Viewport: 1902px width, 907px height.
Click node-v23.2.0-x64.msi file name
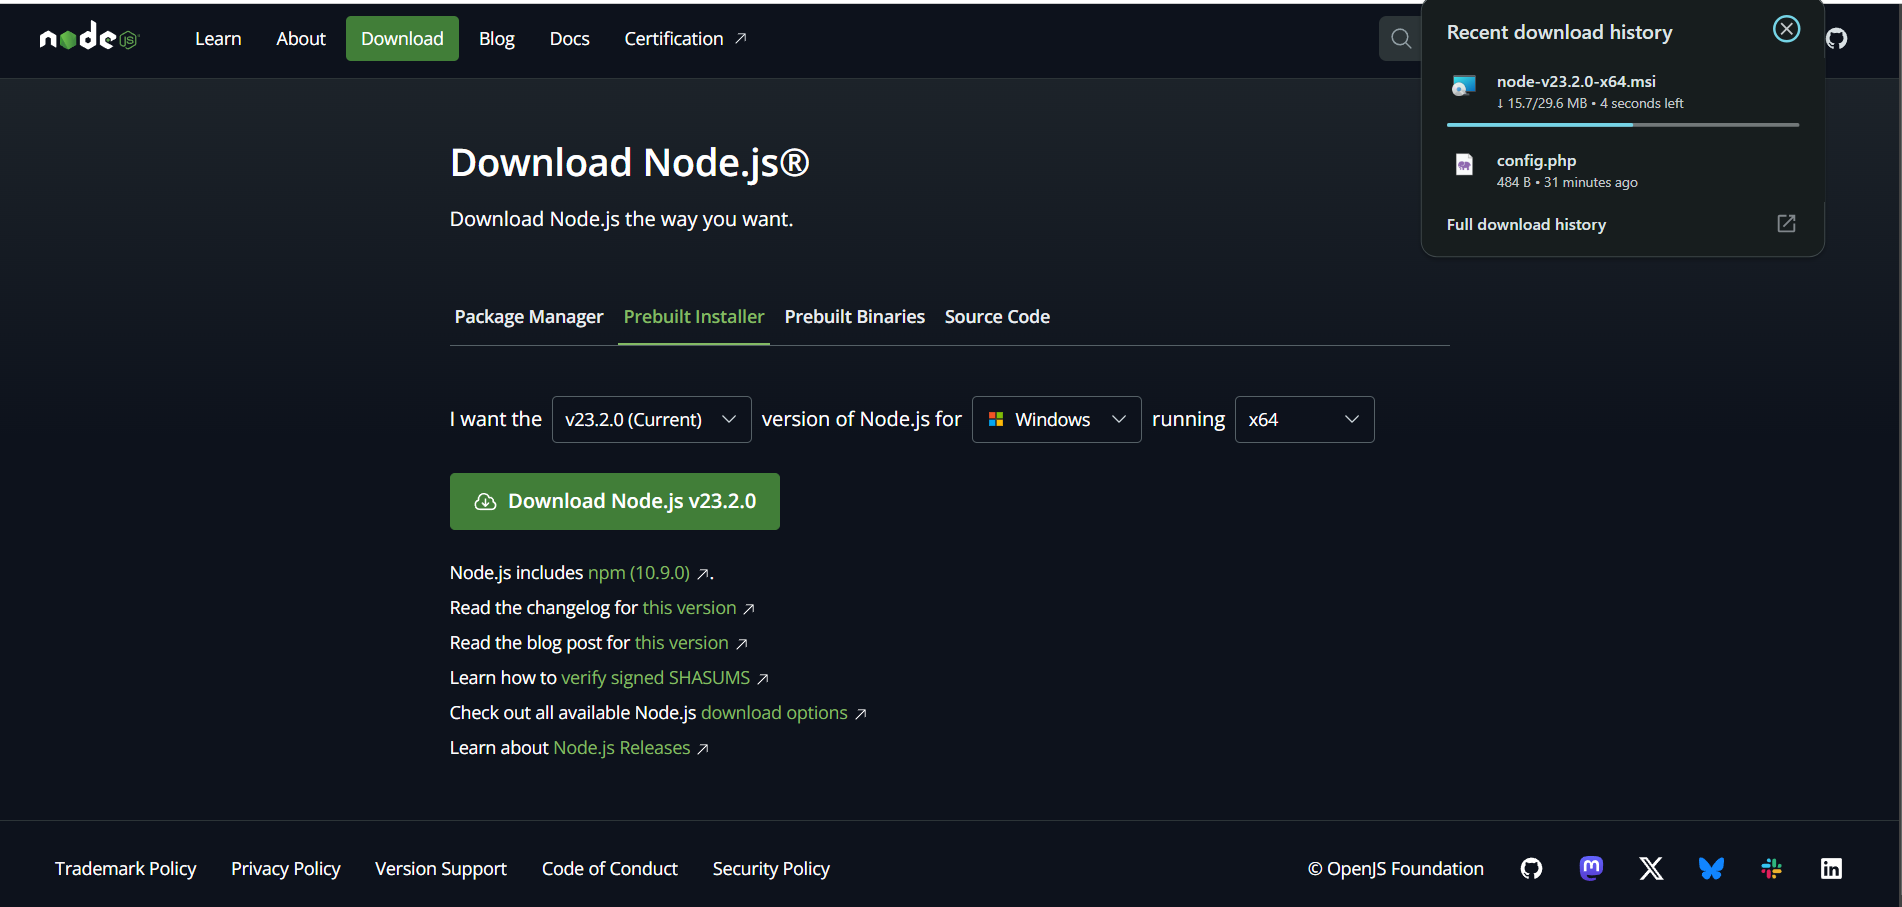1576,82
